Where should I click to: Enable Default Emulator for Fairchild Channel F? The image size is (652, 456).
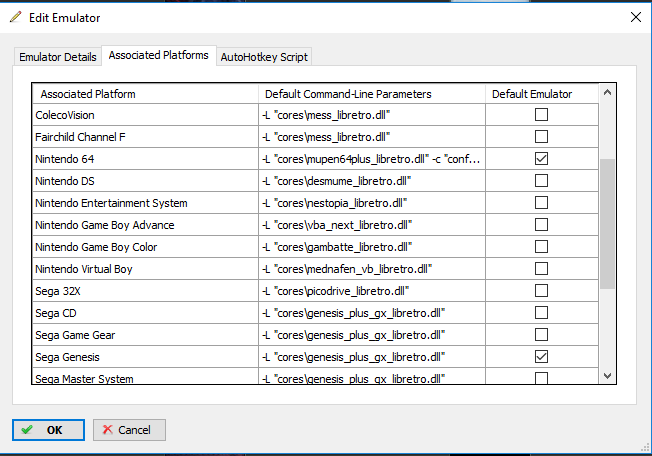[541, 137]
